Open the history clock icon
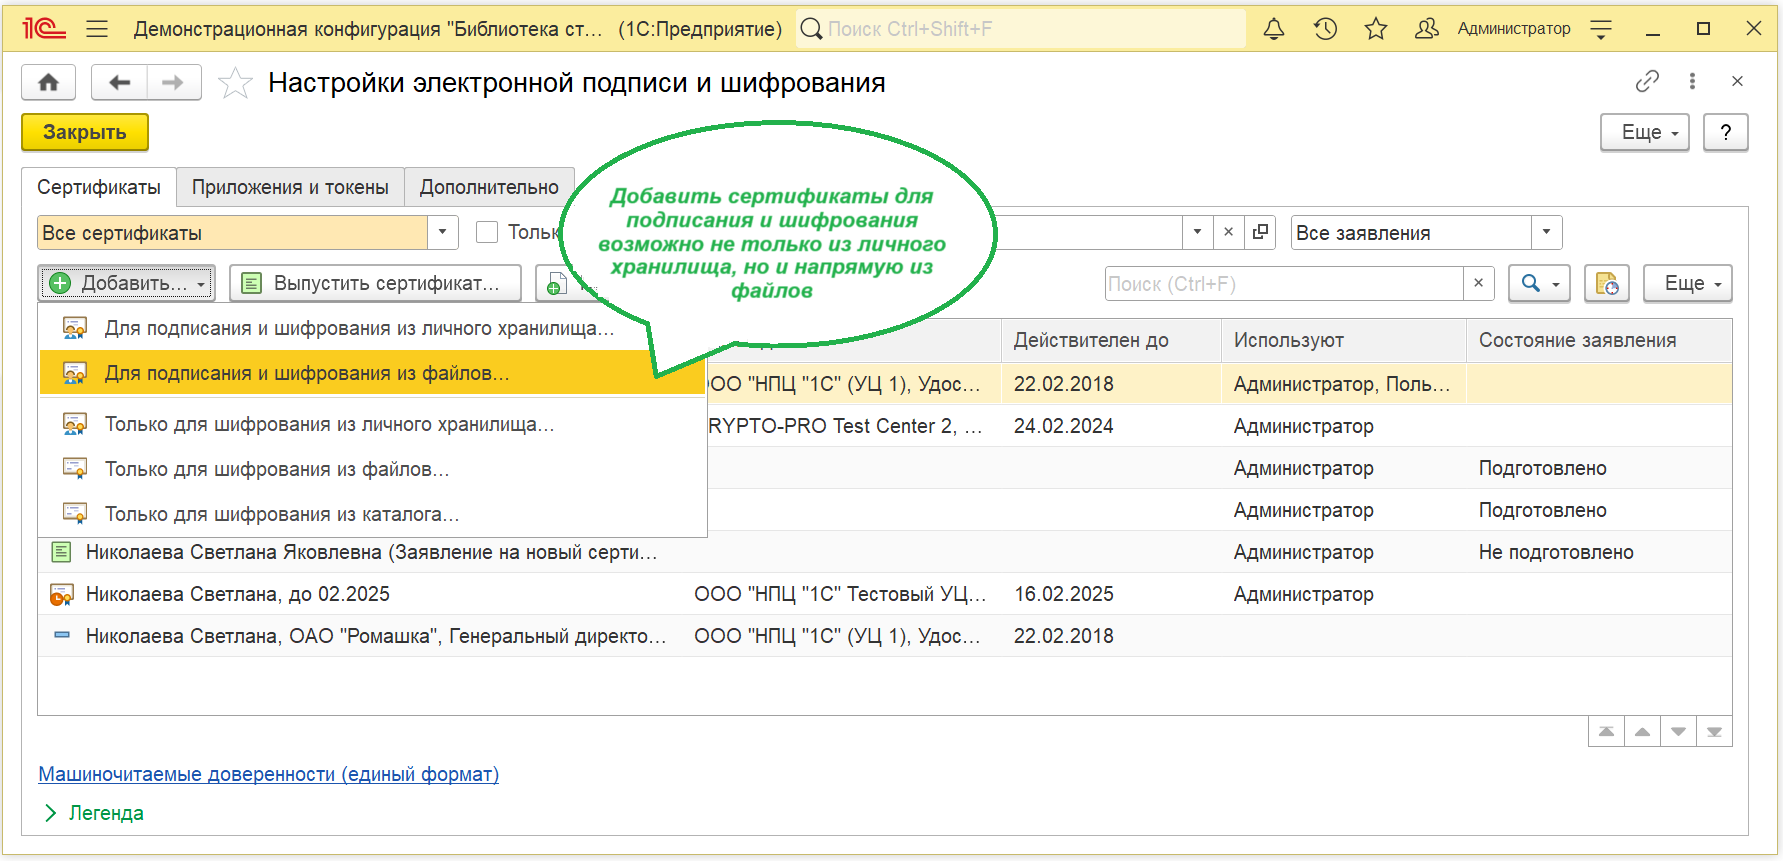1783x861 pixels. (1325, 29)
